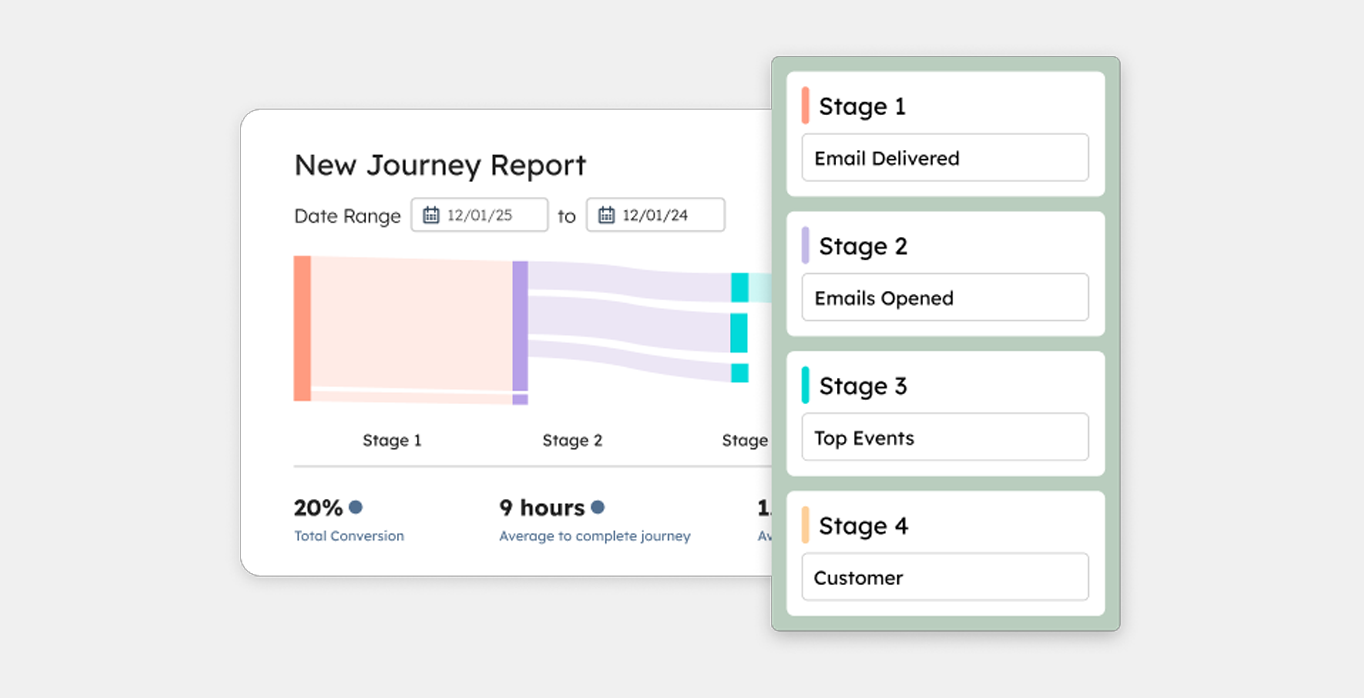This screenshot has width=1364, height=698.
Task: Click the info dot beside 20%
Action: pos(356,507)
